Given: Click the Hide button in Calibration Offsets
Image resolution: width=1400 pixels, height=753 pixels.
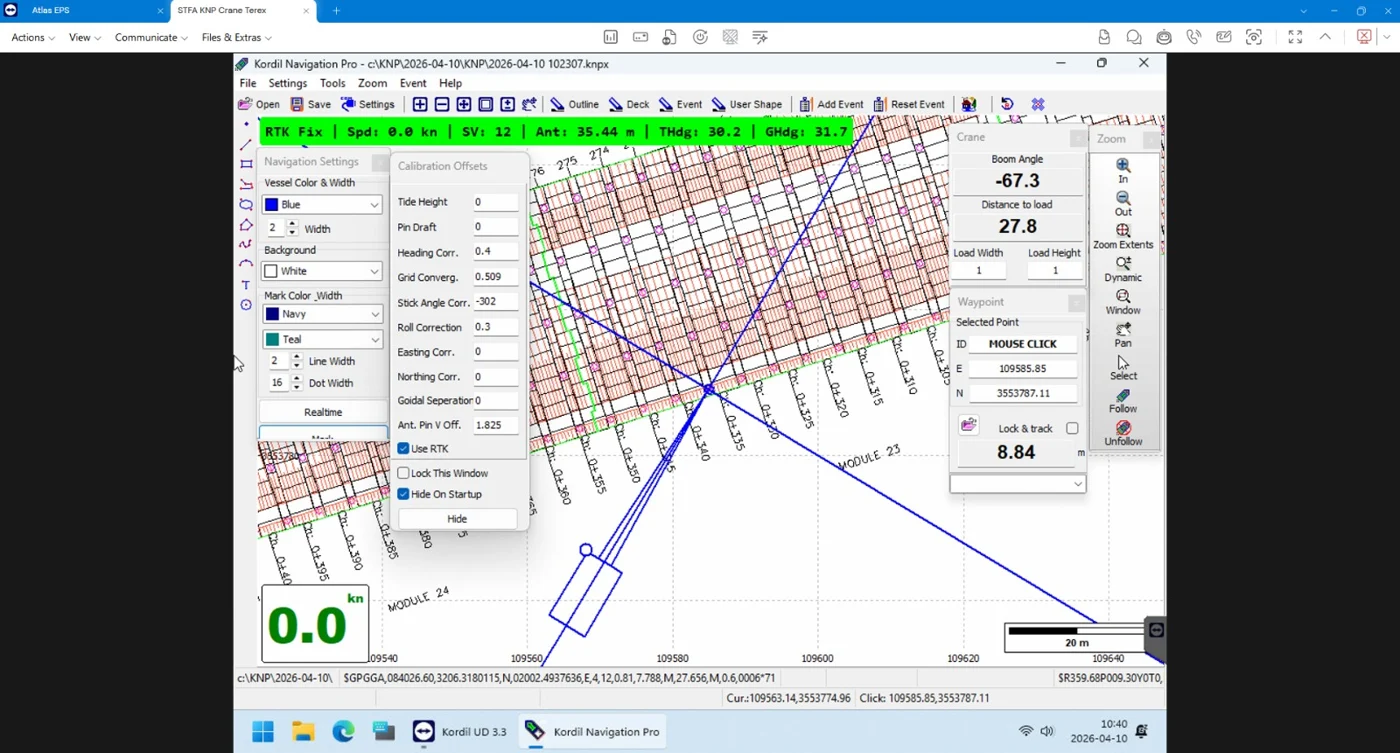Looking at the screenshot, I should pyautogui.click(x=457, y=519).
